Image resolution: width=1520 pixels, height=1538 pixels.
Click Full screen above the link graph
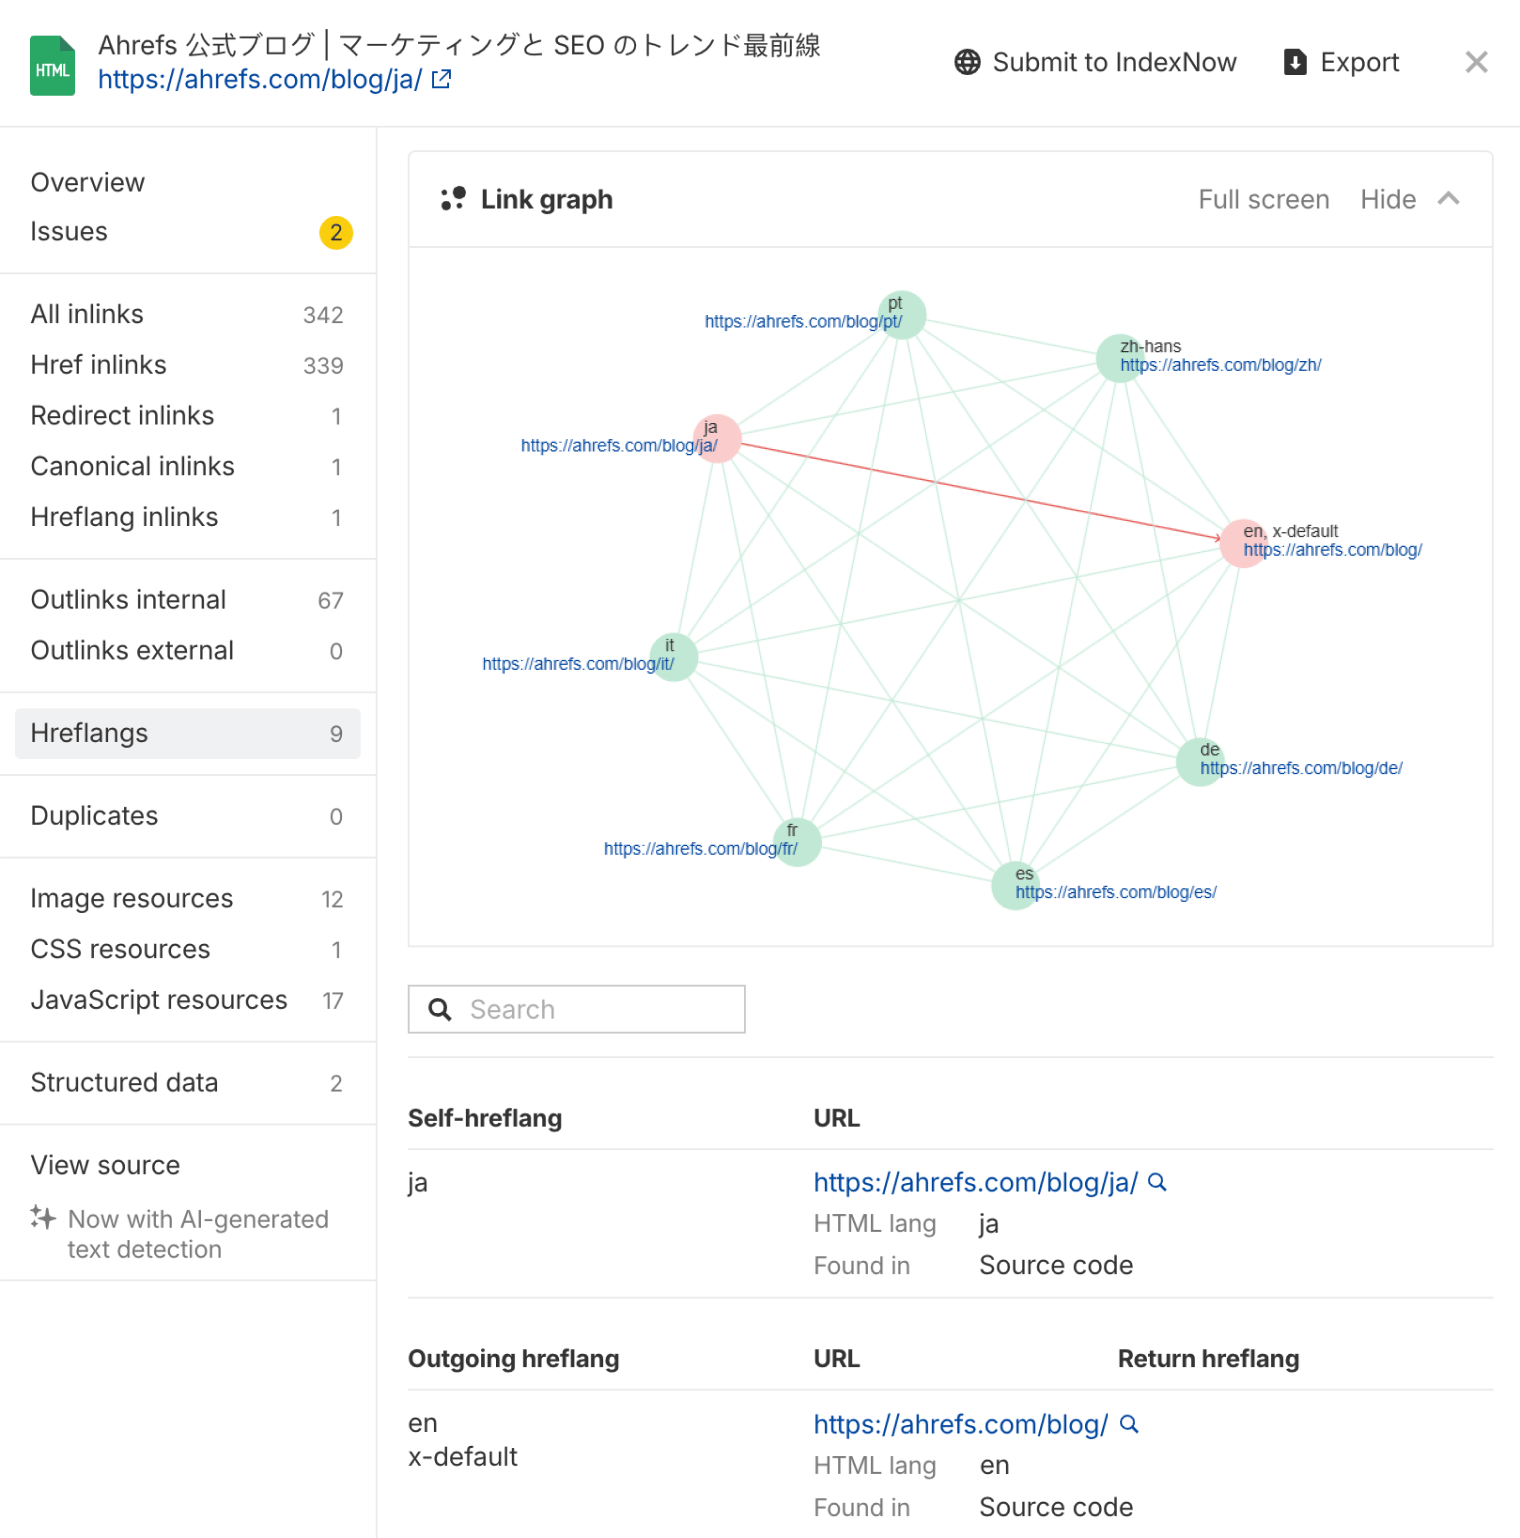pyautogui.click(x=1263, y=199)
